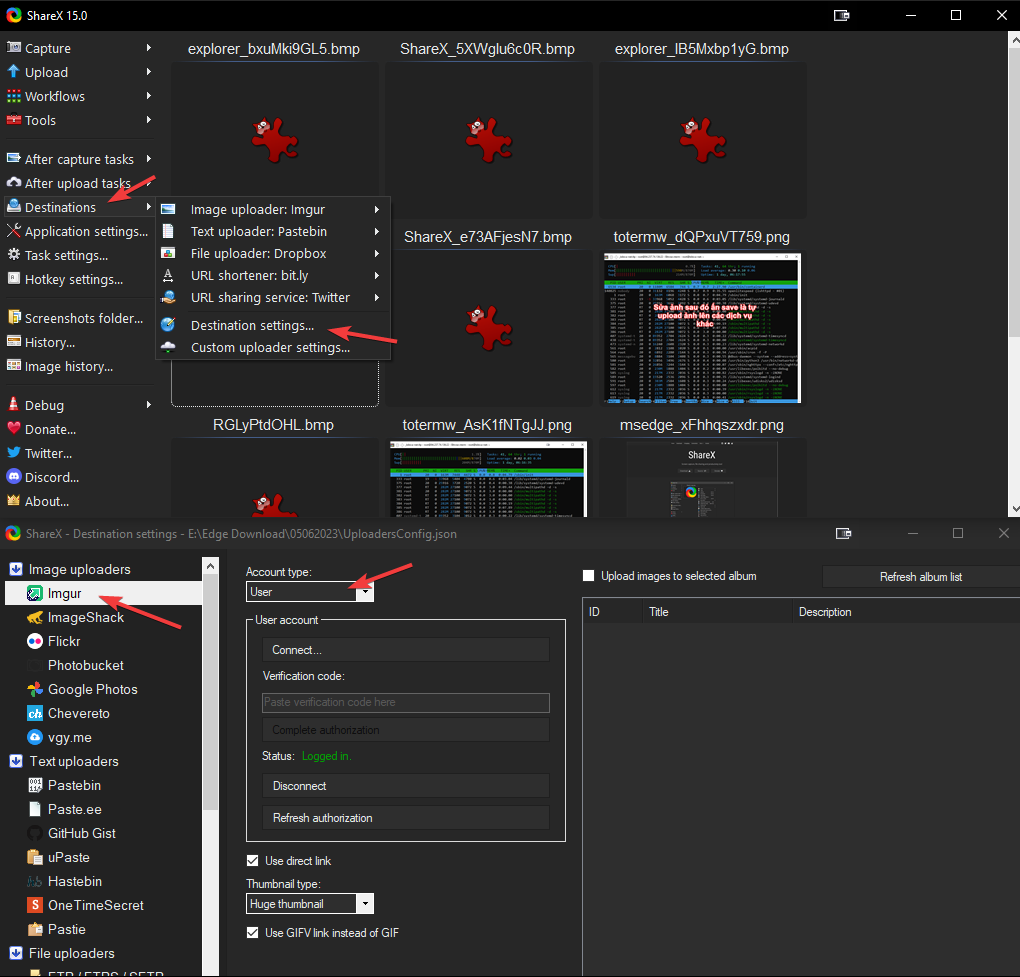Click the vgy.me icon
Viewport: 1020px width, 977px height.
(x=34, y=738)
